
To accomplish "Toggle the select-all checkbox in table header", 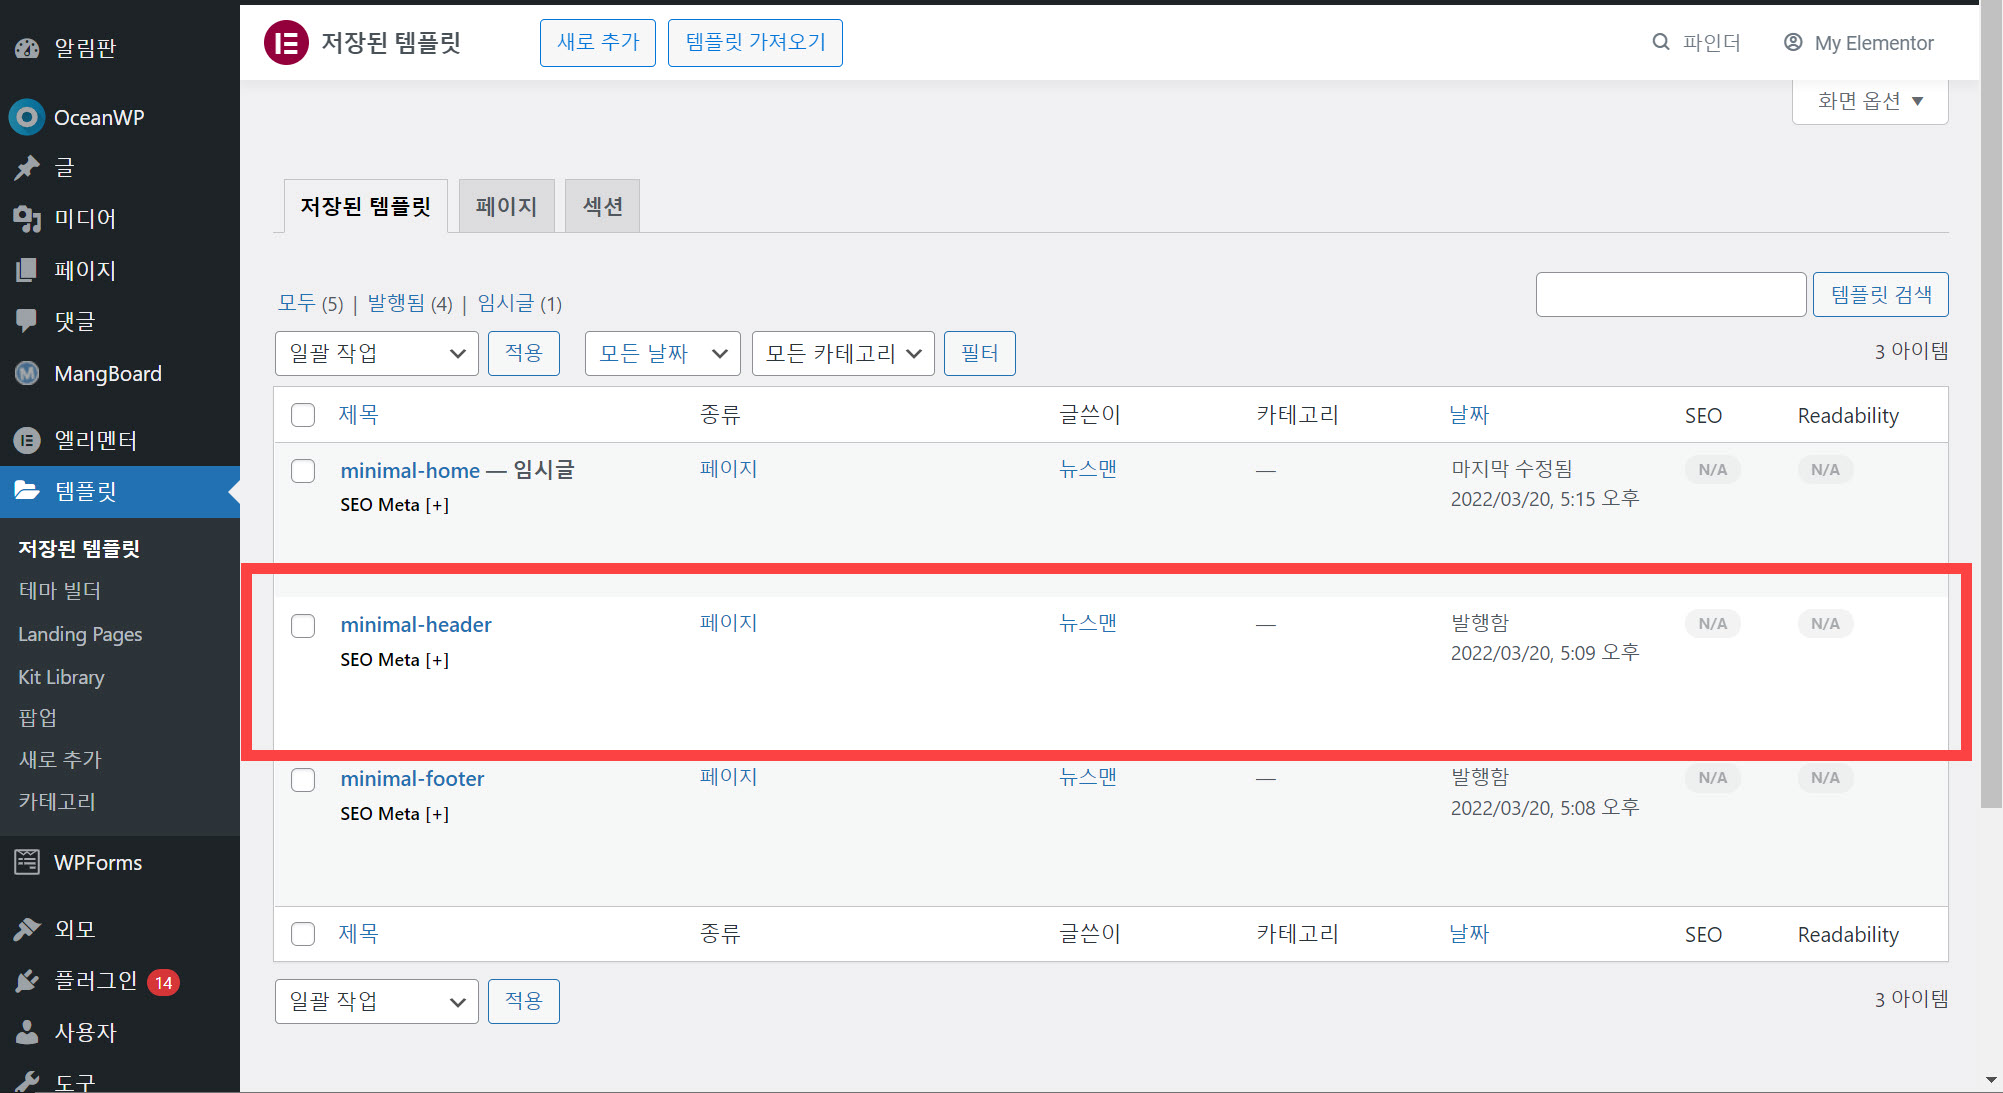I will click(x=303, y=414).
